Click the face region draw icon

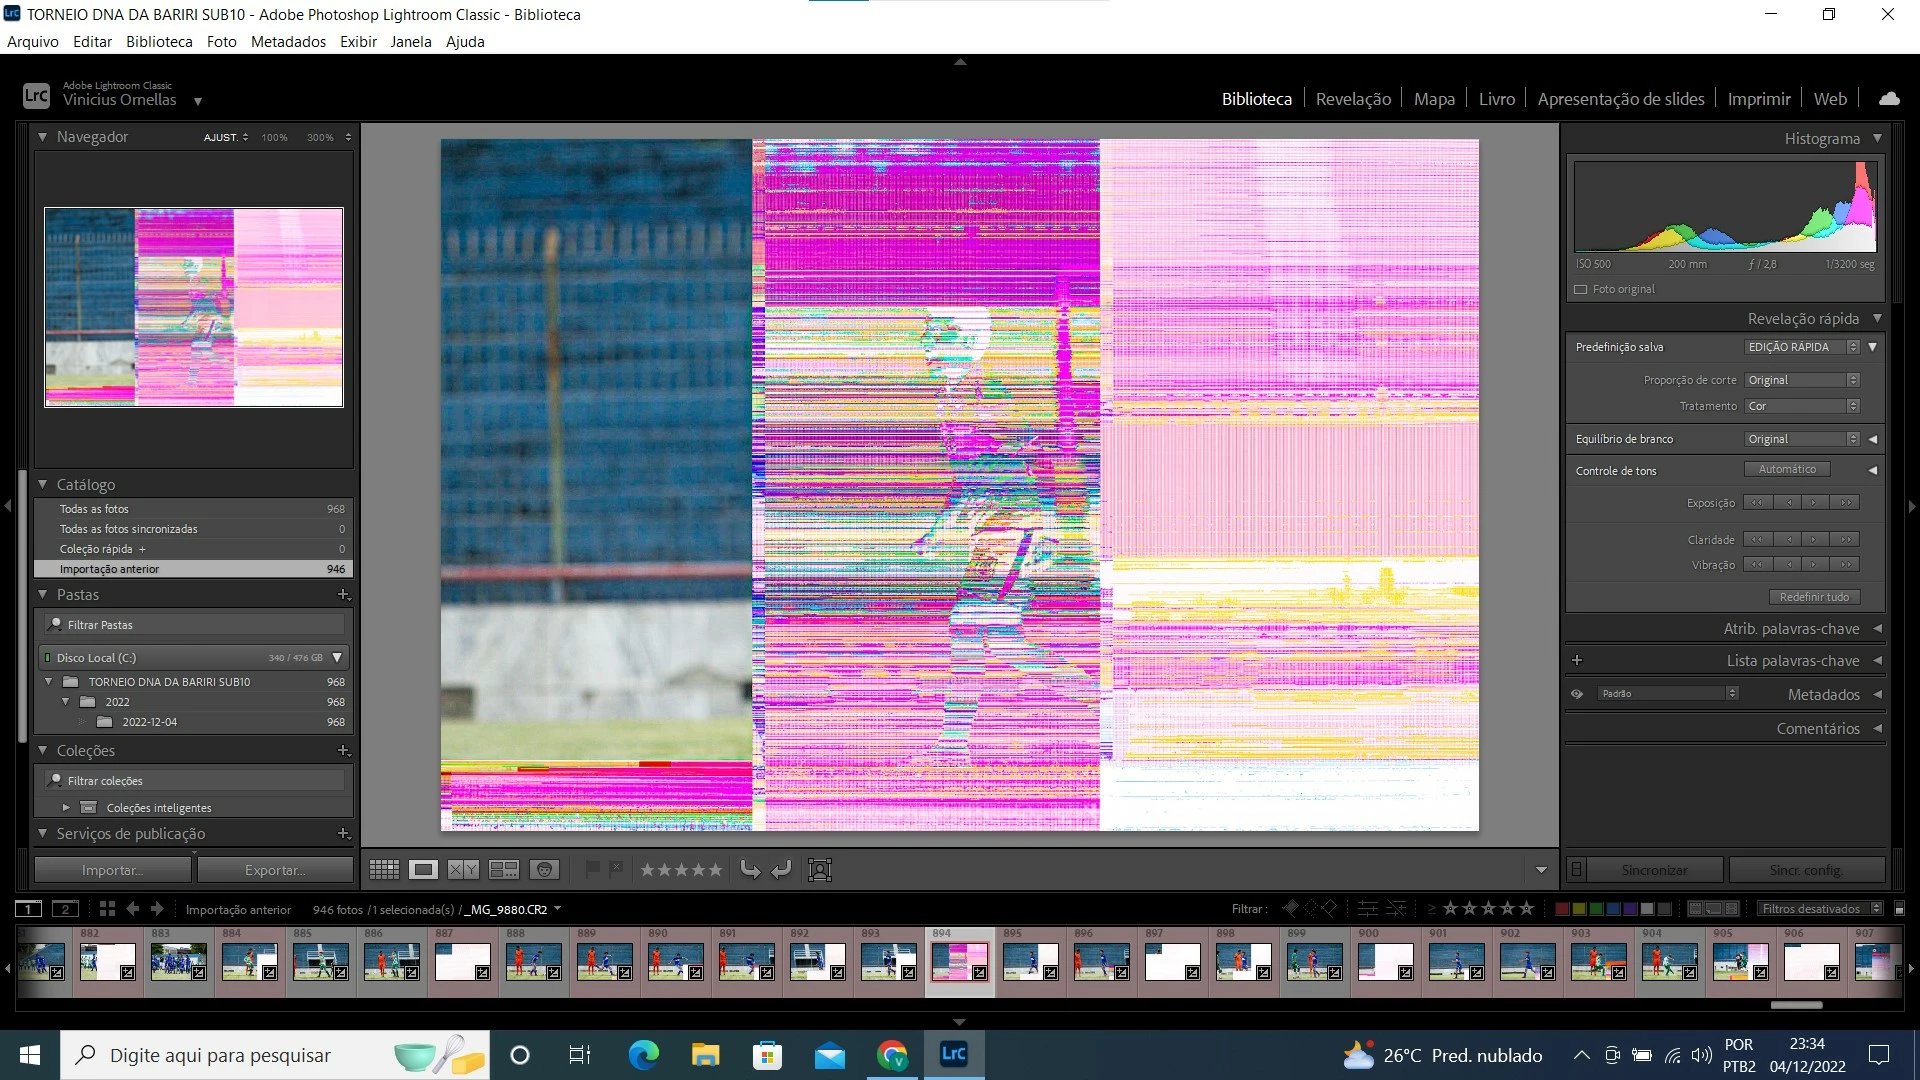click(820, 870)
